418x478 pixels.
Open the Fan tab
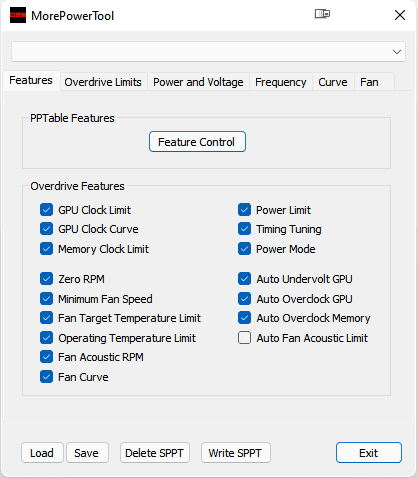point(369,82)
